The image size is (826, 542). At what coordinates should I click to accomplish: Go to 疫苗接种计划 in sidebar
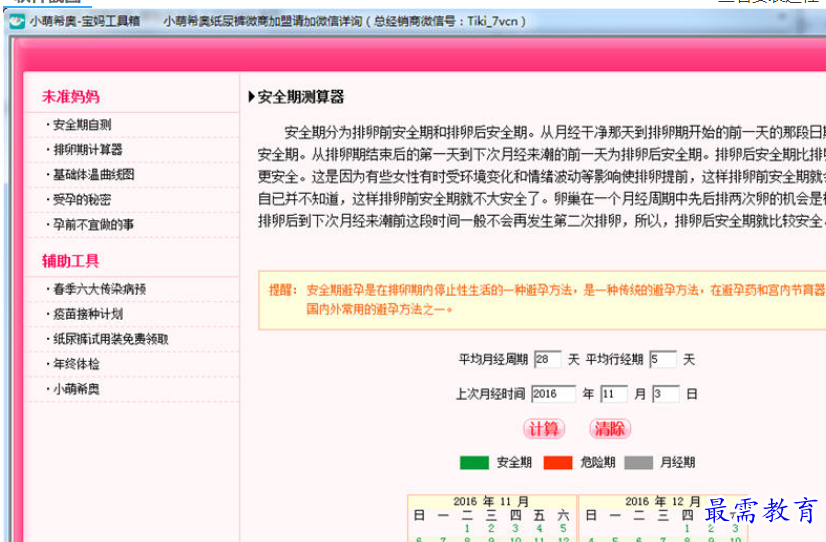[x=88, y=314]
